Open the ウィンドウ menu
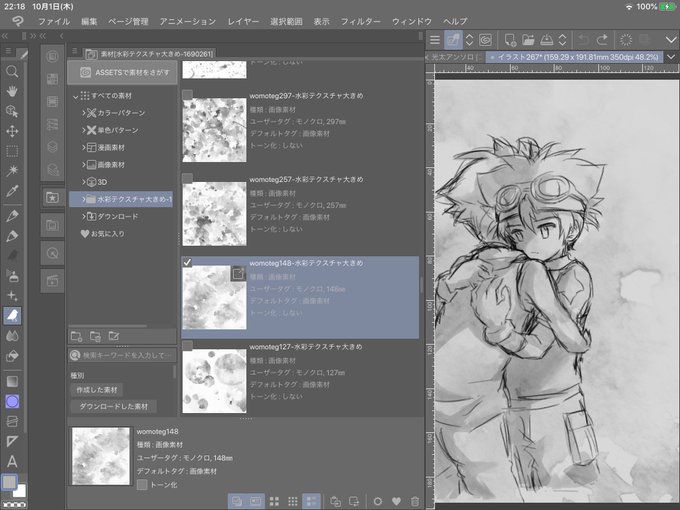 tap(412, 21)
